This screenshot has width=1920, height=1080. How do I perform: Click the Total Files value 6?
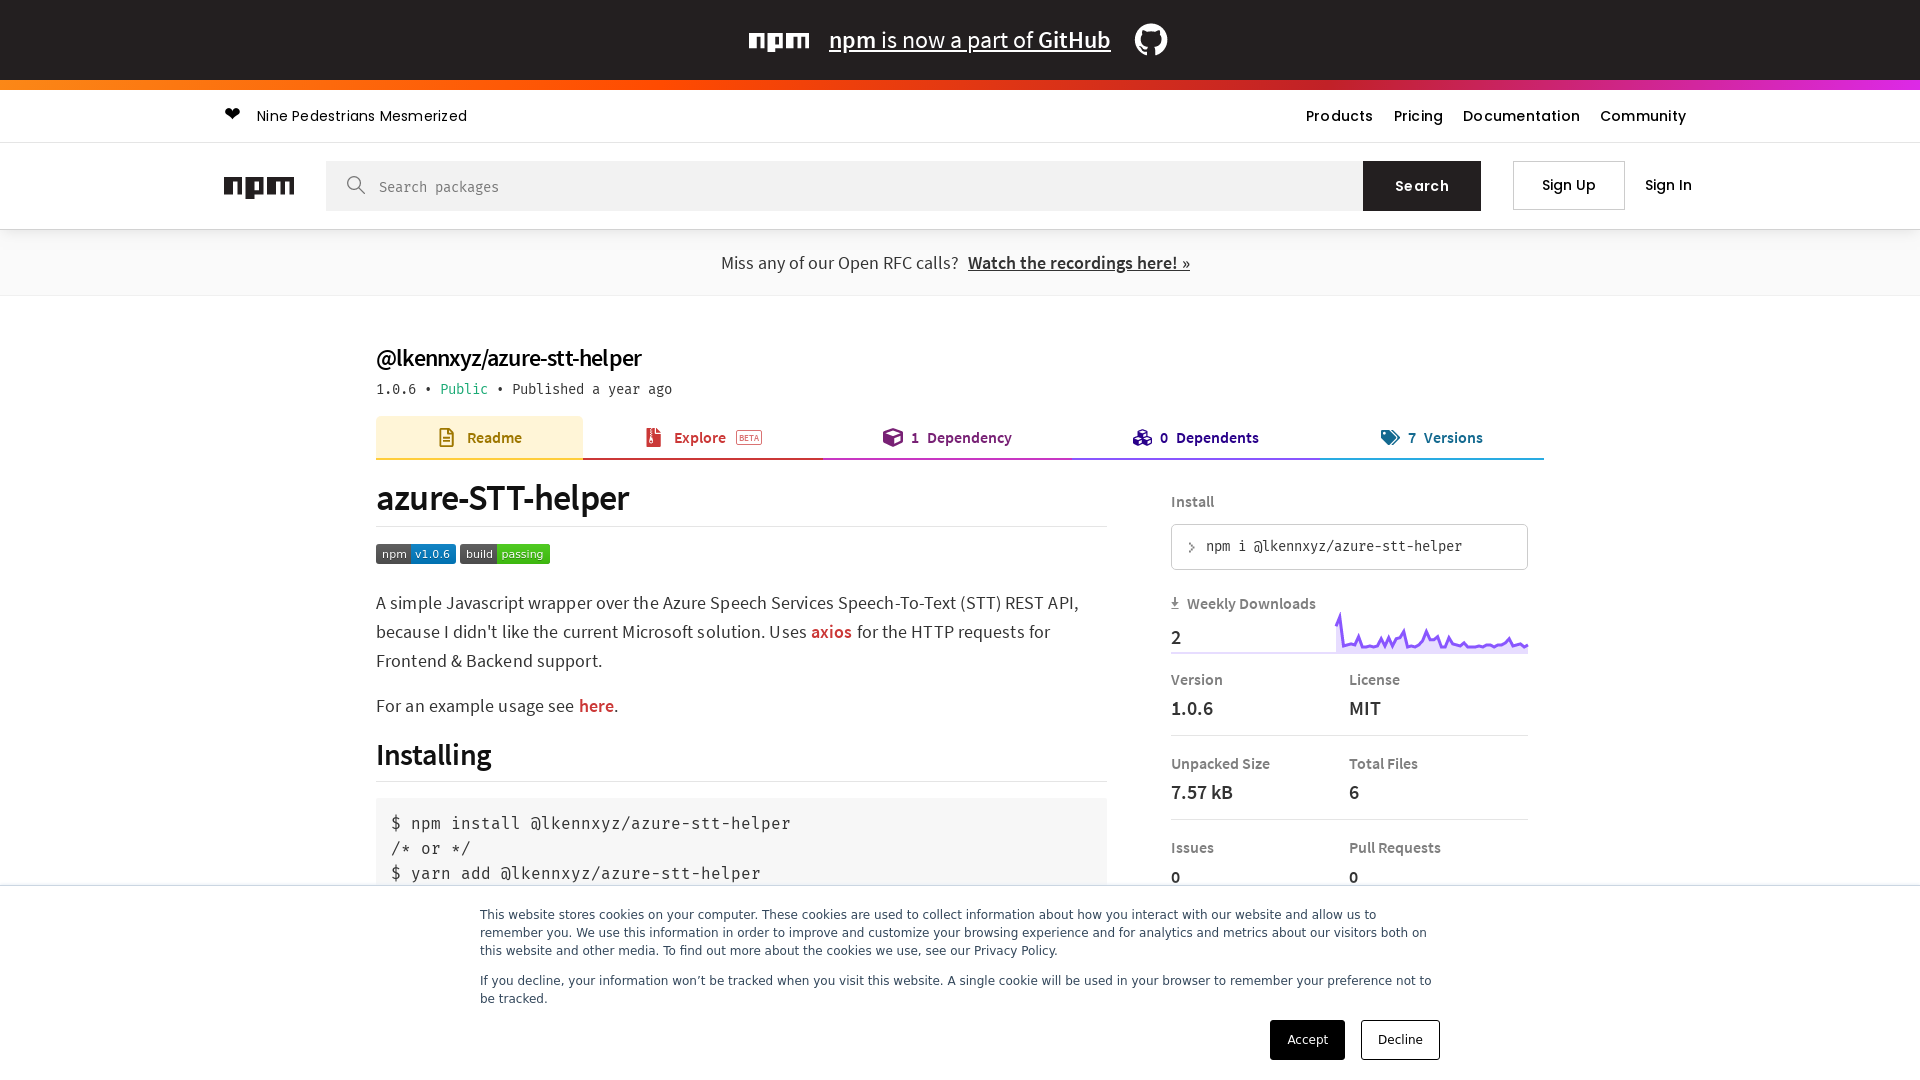pyautogui.click(x=1354, y=793)
